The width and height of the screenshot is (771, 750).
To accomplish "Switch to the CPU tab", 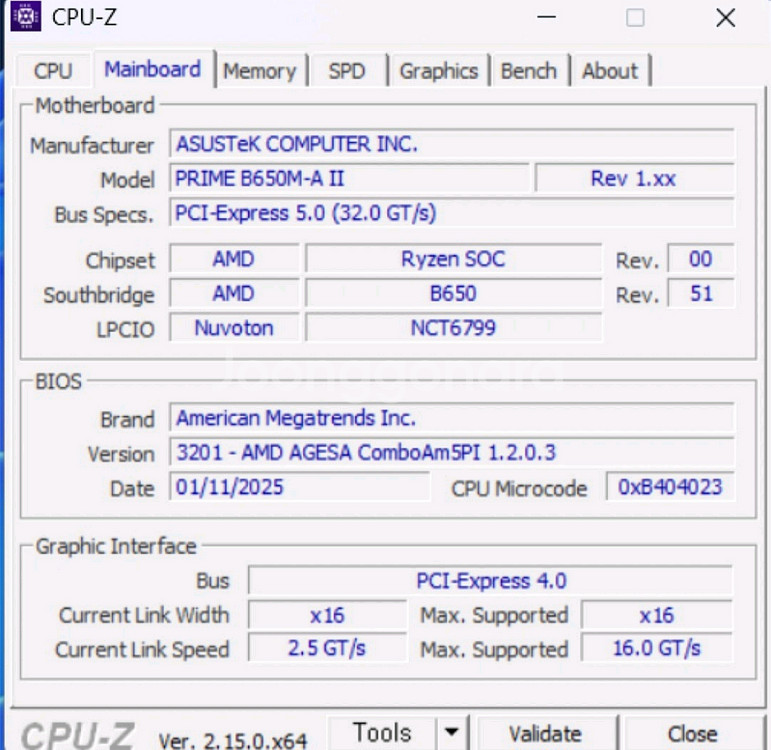I will pos(53,71).
